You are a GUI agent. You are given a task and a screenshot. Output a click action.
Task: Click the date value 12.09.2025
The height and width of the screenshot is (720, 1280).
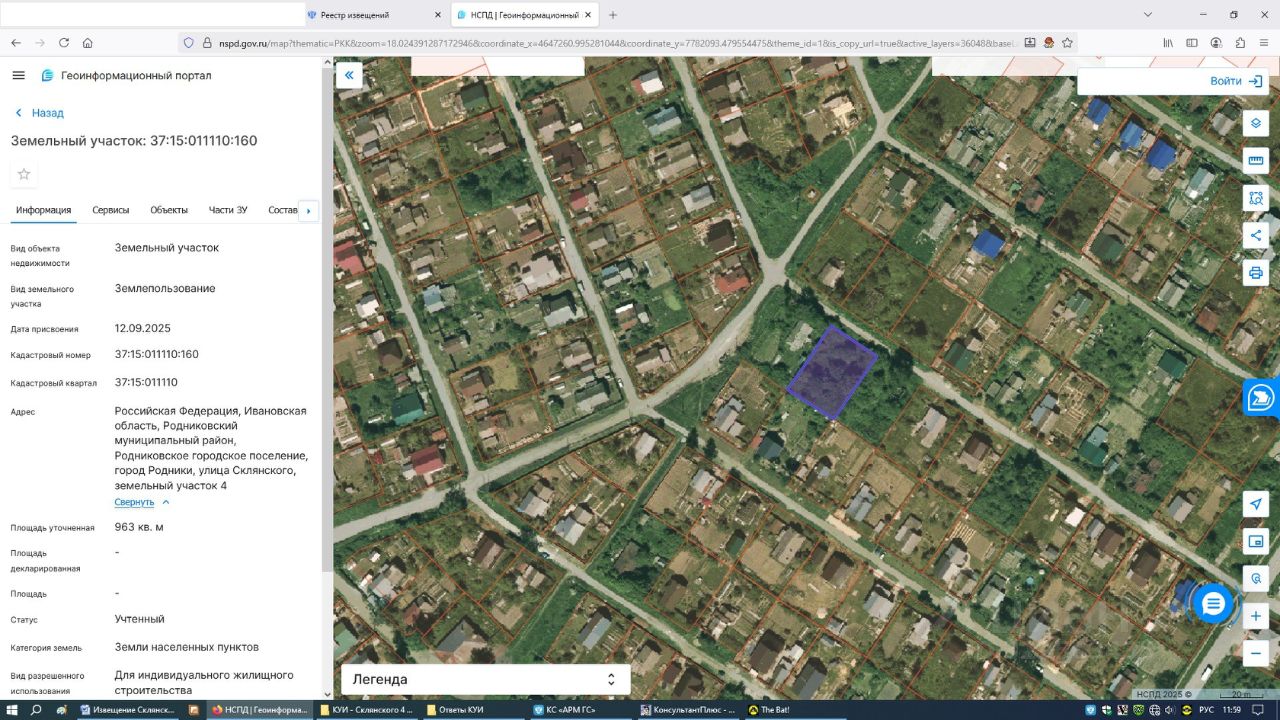(143, 328)
